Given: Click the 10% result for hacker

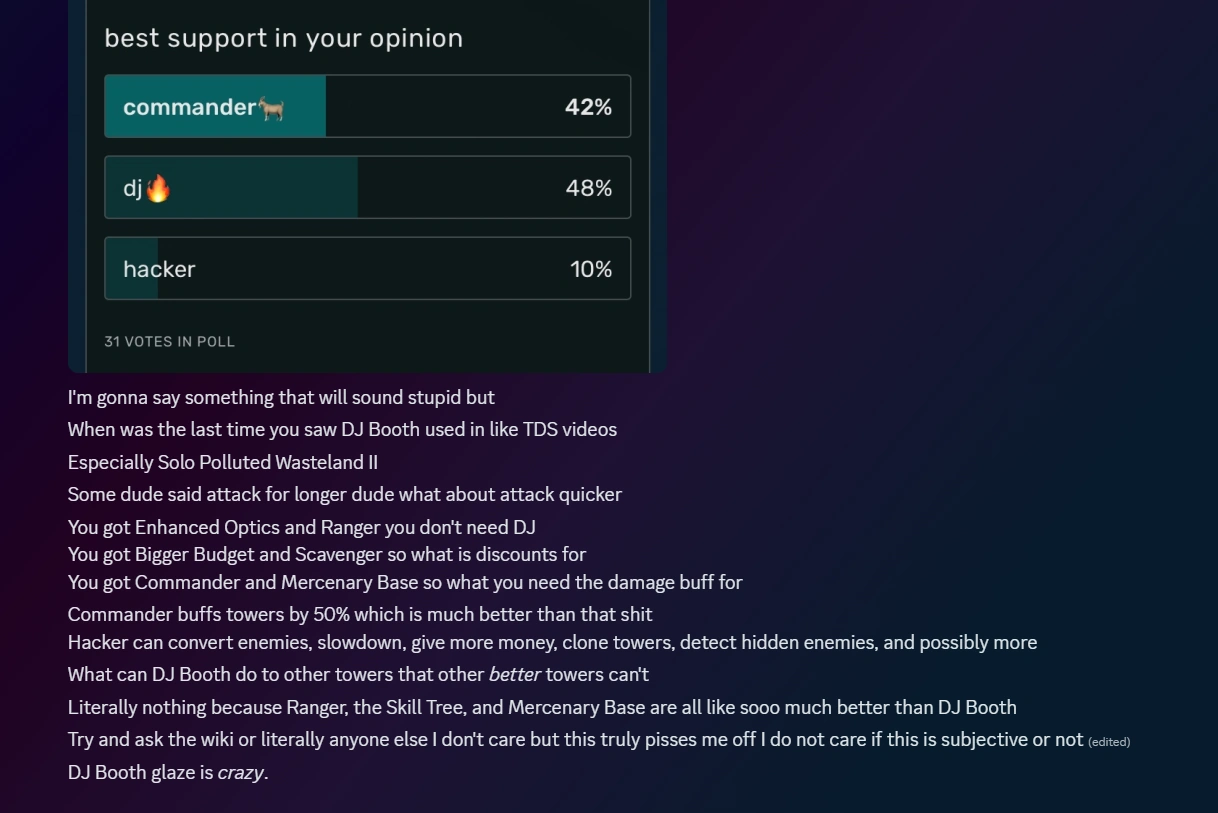Looking at the screenshot, I should tap(590, 269).
